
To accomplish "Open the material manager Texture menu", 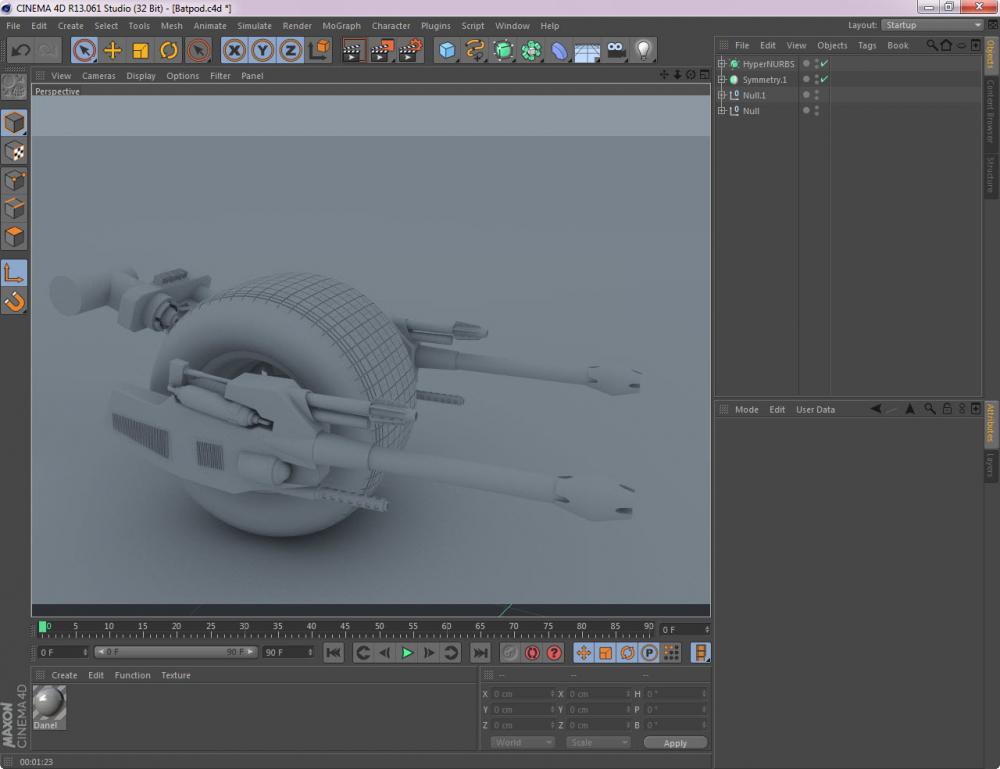I will coord(176,675).
